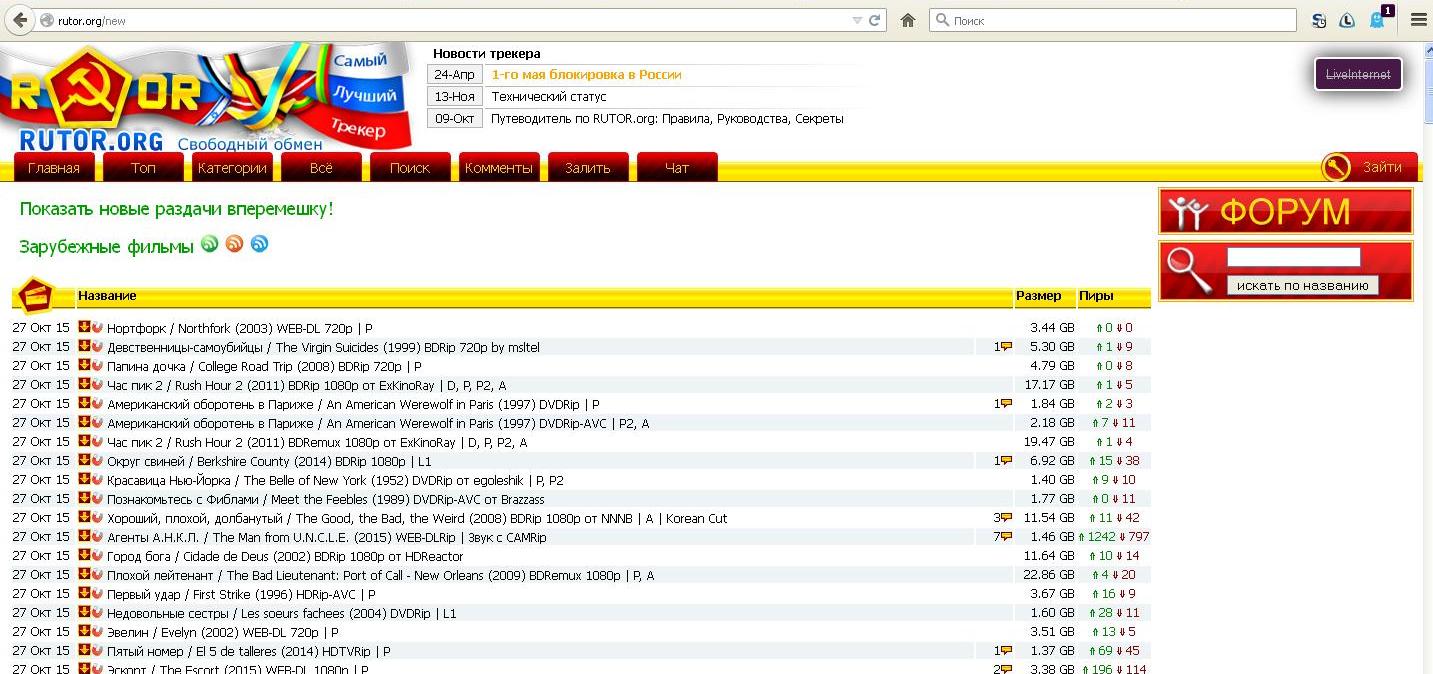Open the '1-го мая блокировка в России' news link
The width and height of the screenshot is (1433, 674).
(x=586, y=75)
